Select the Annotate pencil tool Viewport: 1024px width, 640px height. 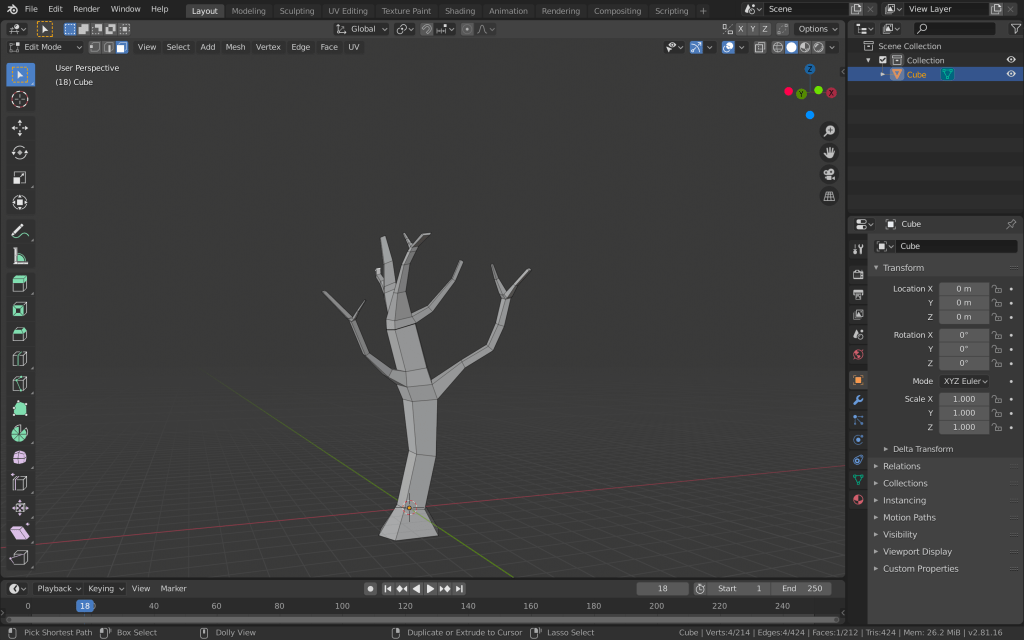click(x=20, y=231)
